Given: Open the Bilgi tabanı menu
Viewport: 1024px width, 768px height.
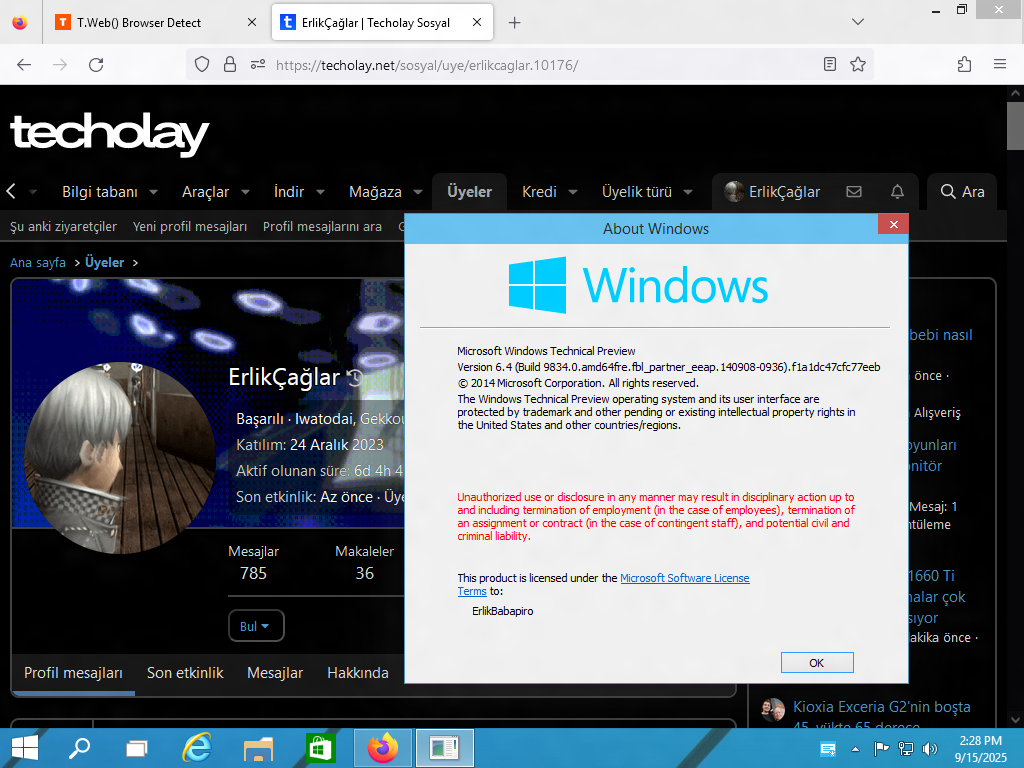Looking at the screenshot, I should [x=99, y=192].
